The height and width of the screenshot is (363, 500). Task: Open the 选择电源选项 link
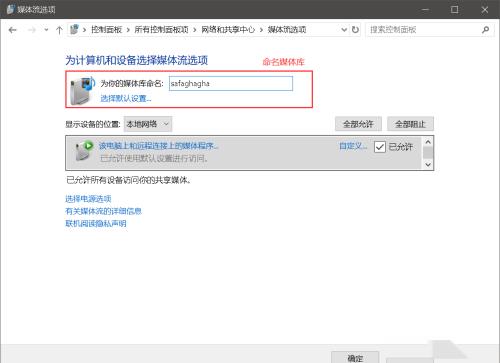pos(88,199)
